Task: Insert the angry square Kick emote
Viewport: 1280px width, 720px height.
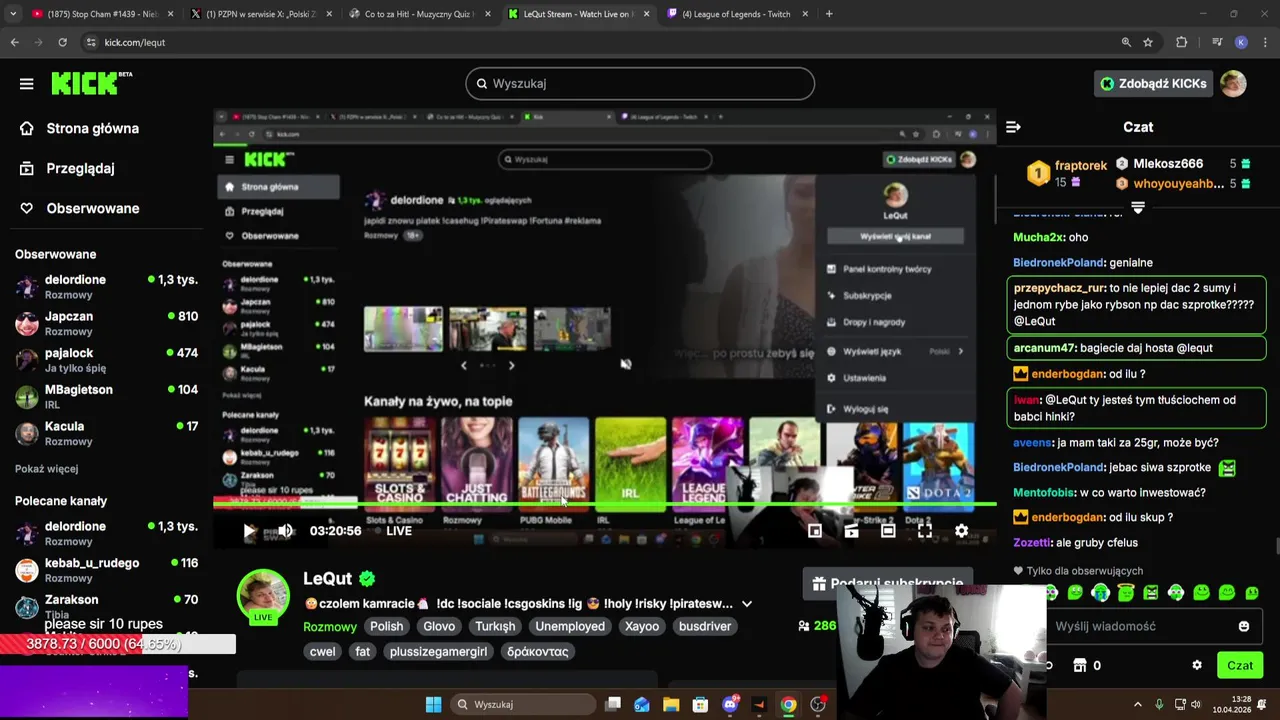Action: [1151, 592]
